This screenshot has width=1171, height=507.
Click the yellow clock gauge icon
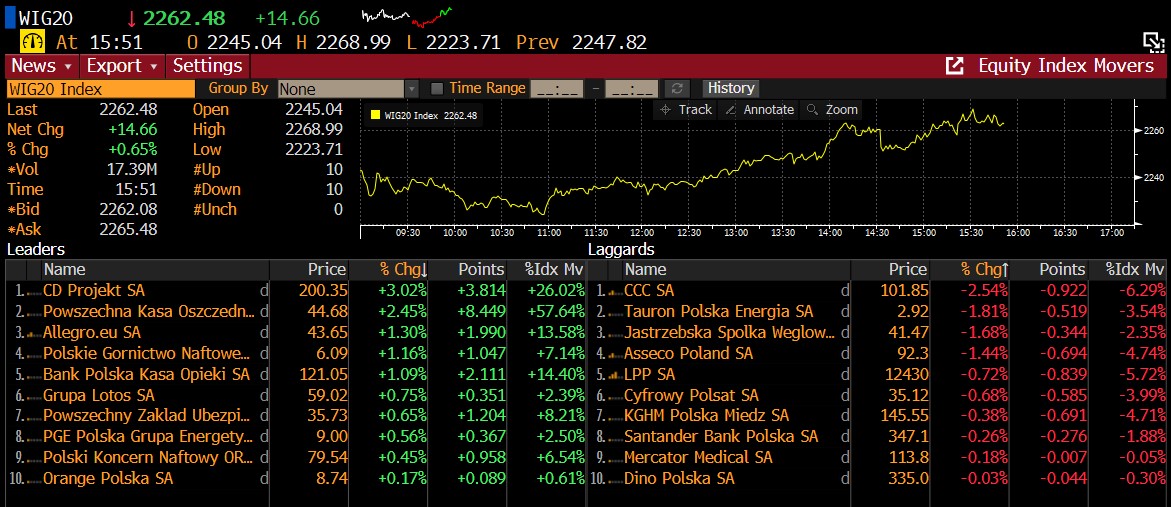32,42
